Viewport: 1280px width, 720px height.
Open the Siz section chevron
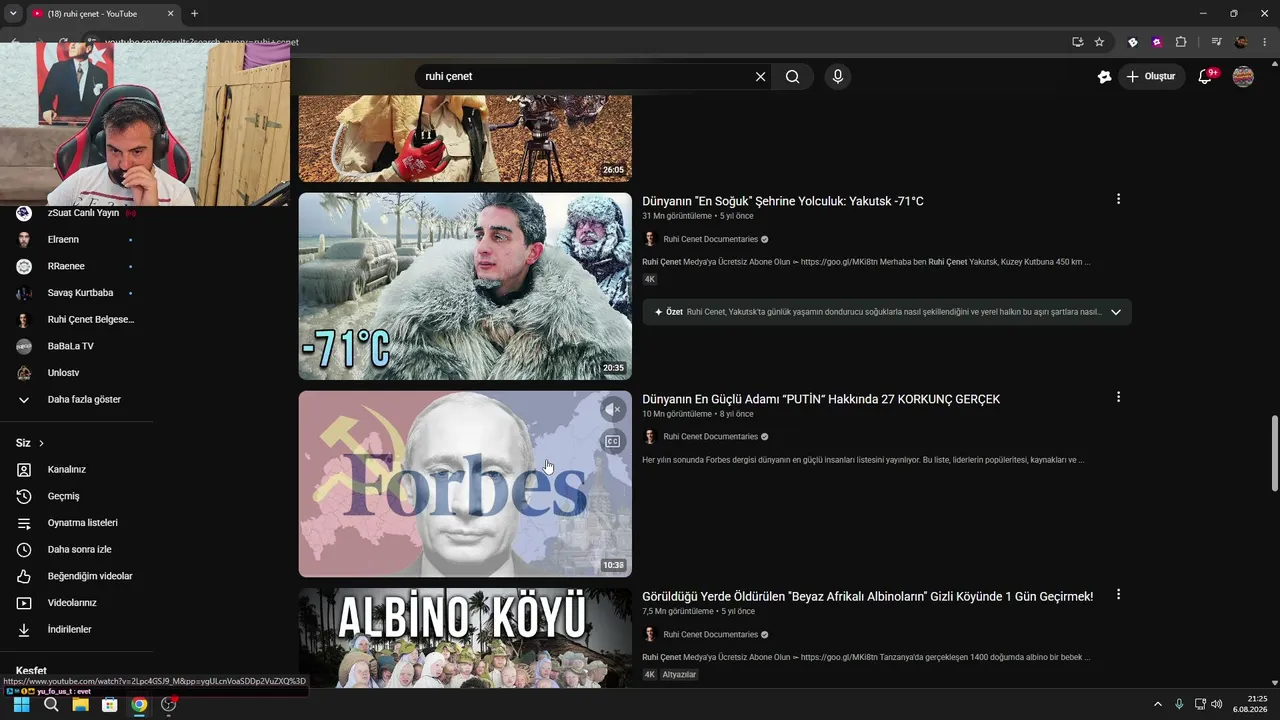[41, 443]
